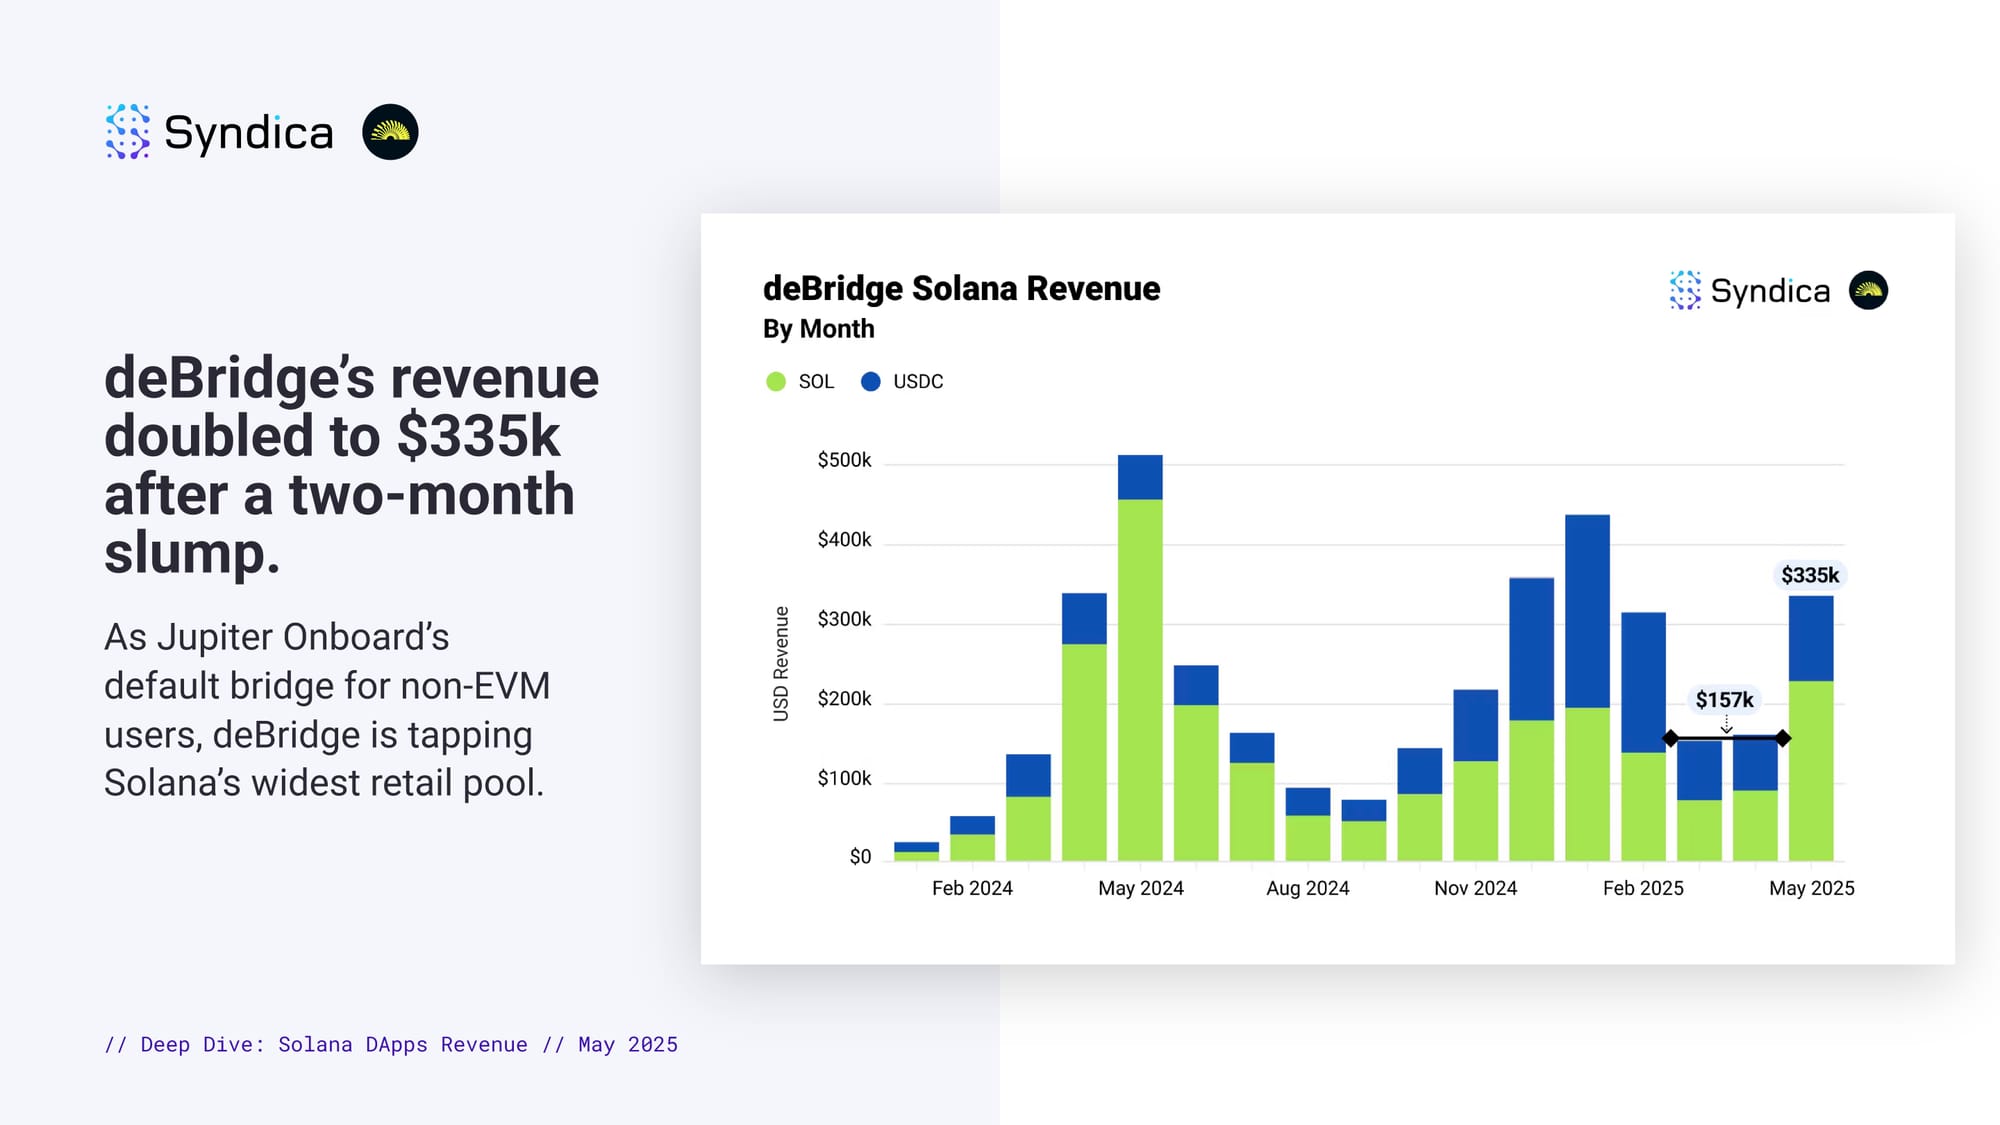Click the headline about revenue doubling to $335k
Screen dimensions: 2000x1125
point(351,465)
